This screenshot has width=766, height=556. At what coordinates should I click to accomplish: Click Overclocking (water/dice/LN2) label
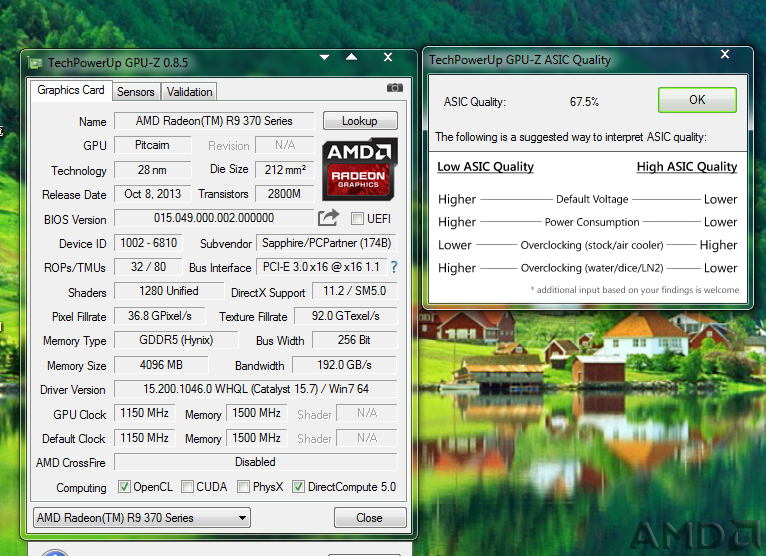pos(592,268)
